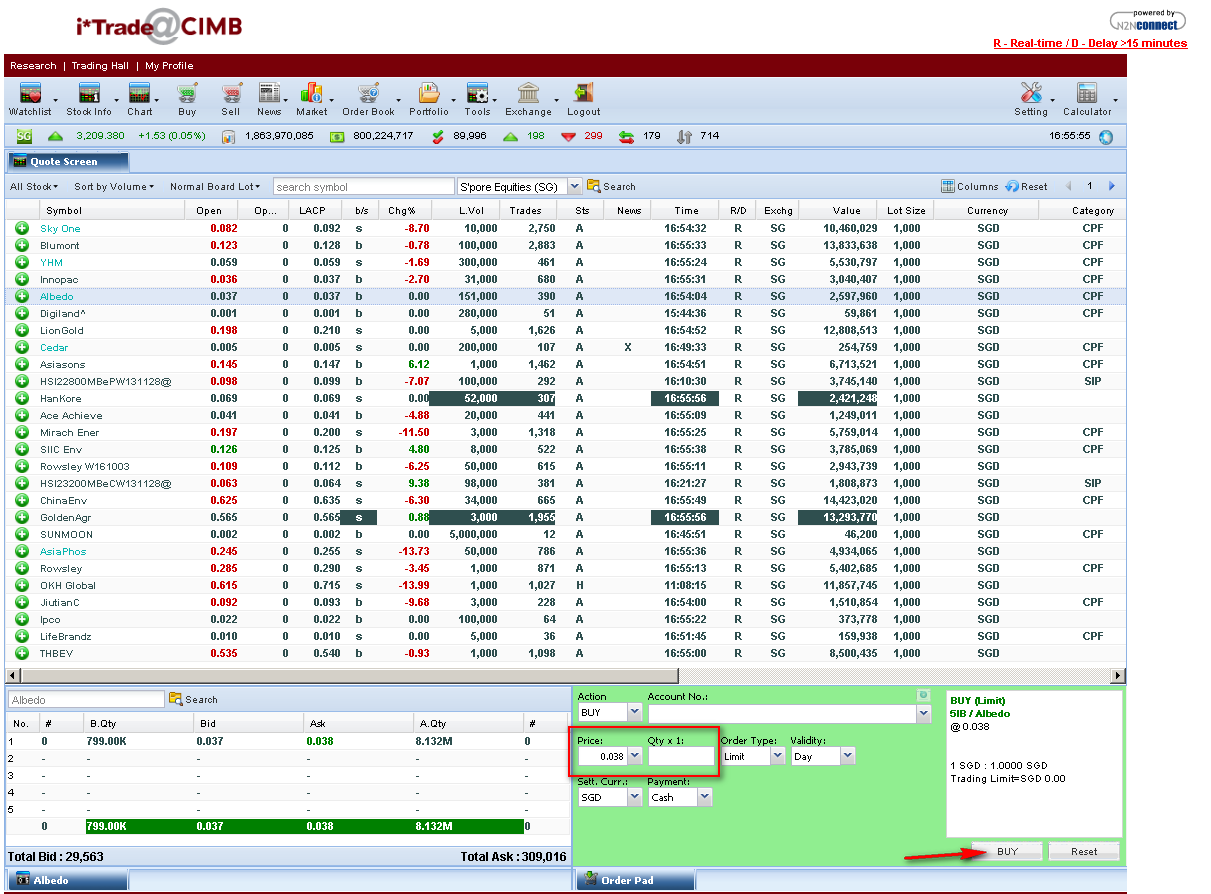This screenshot has width=1211, height=894.
Task: Click the Albedo market depth search field
Action: pyautogui.click(x=86, y=700)
